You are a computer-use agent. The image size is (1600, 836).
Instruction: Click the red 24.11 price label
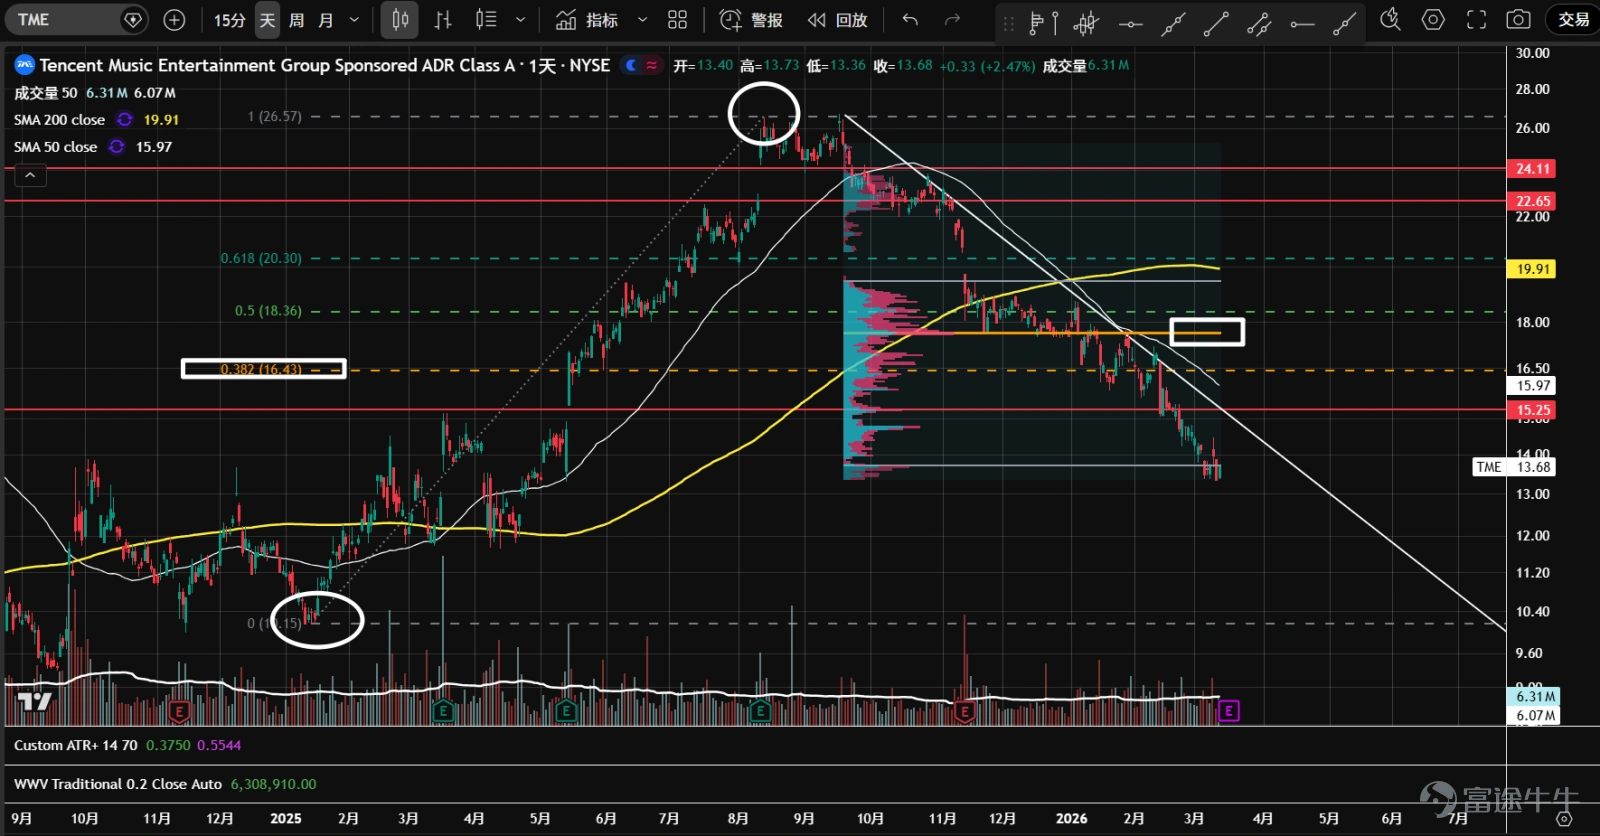coord(1532,169)
